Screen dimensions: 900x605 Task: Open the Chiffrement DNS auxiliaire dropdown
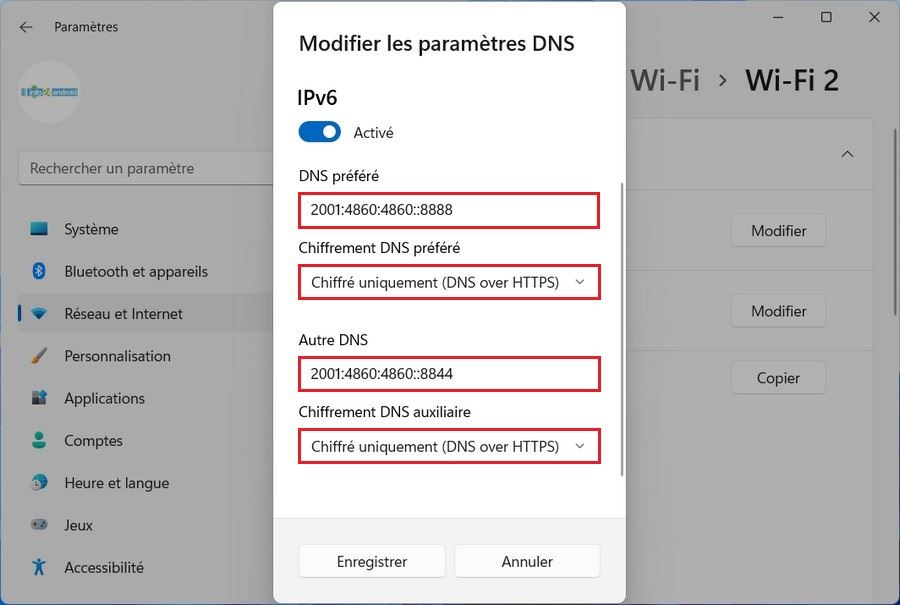448,446
